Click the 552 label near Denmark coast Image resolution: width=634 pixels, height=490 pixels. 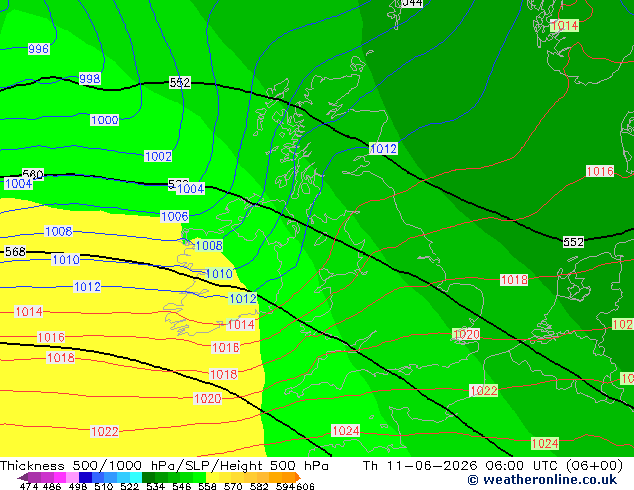click(x=573, y=242)
